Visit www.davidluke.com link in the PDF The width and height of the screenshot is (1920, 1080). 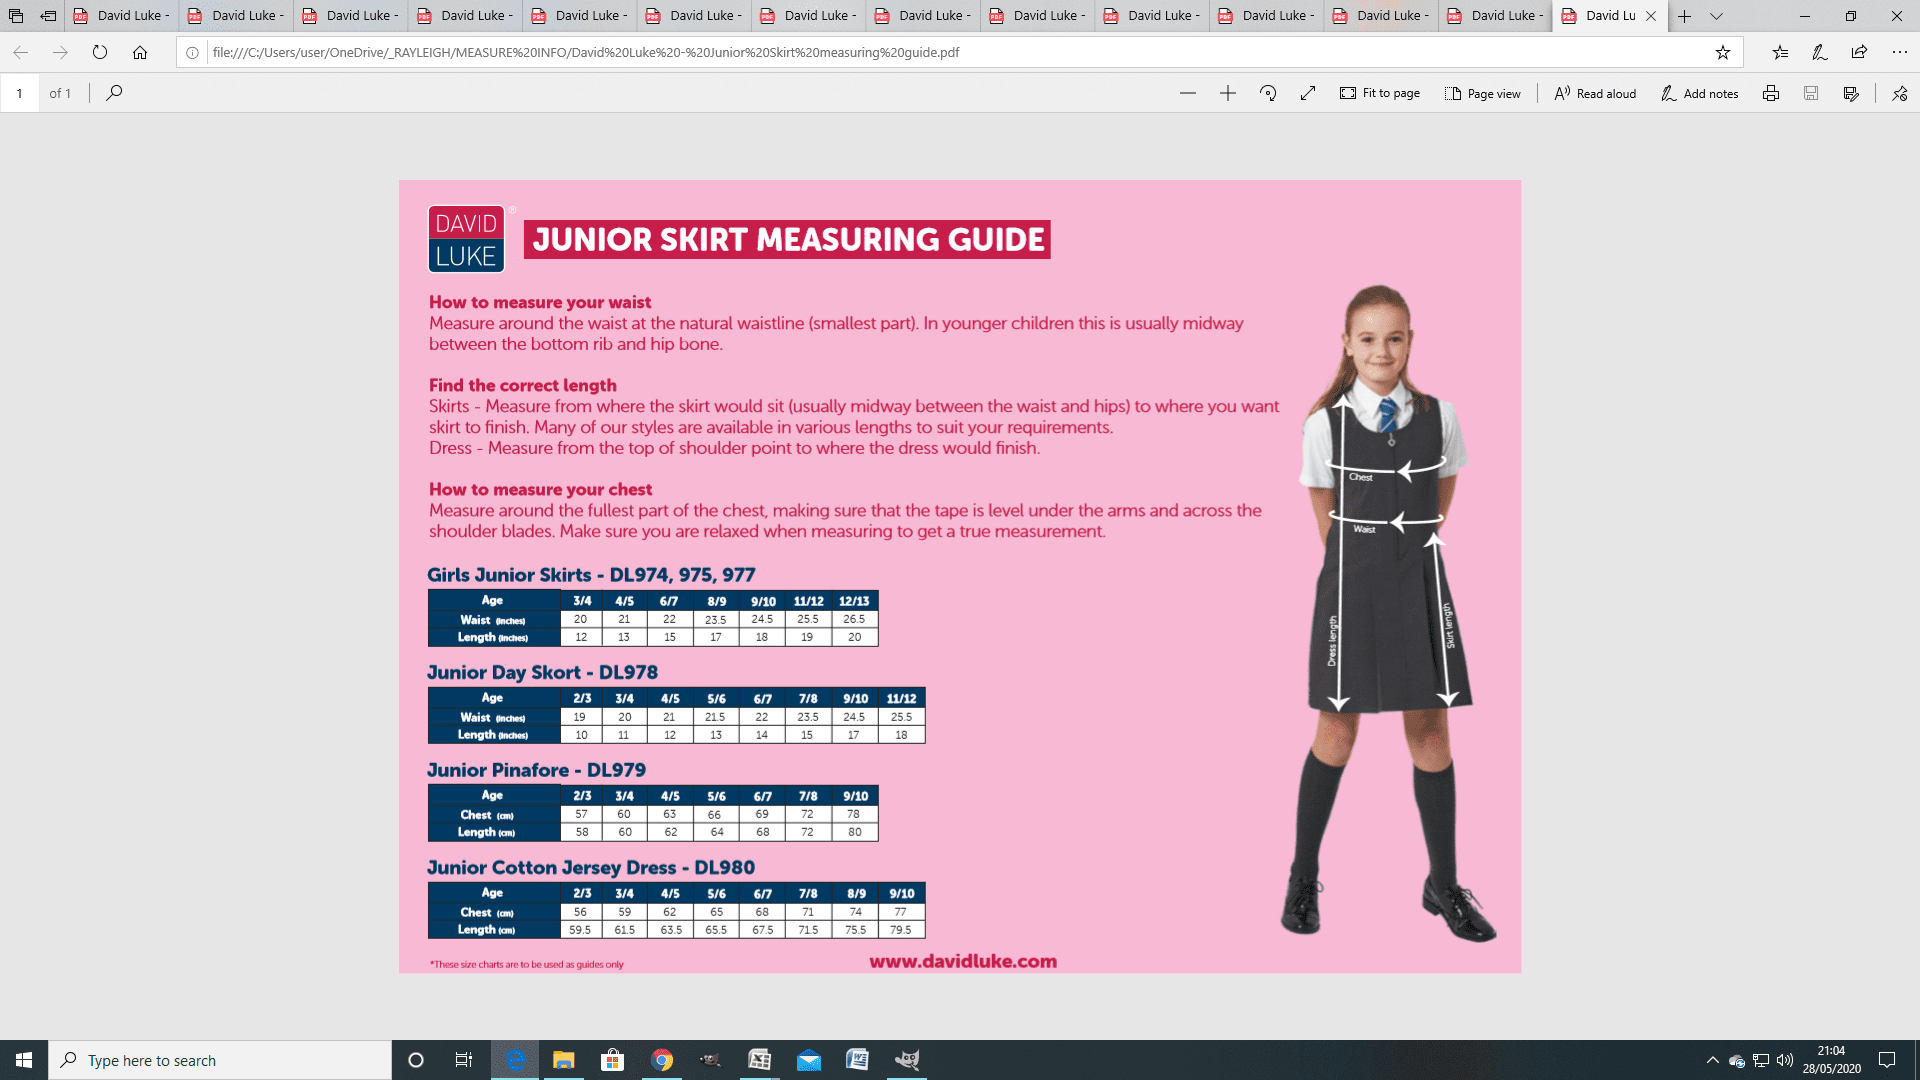point(963,961)
